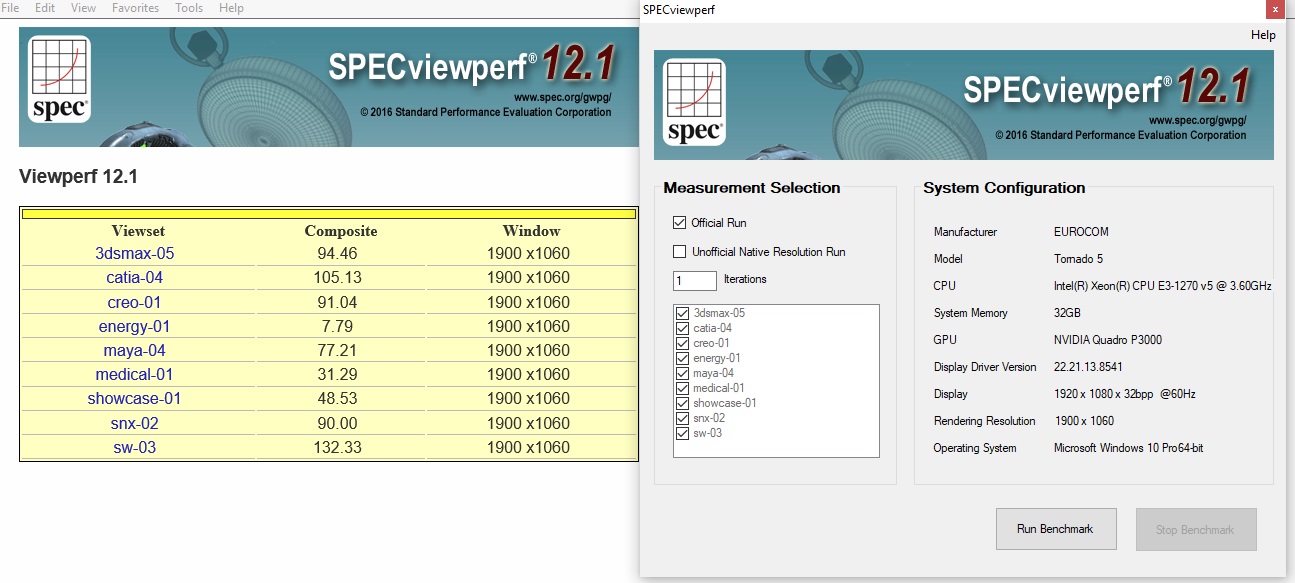Click the SPEC logo in the browser results page

click(60, 79)
